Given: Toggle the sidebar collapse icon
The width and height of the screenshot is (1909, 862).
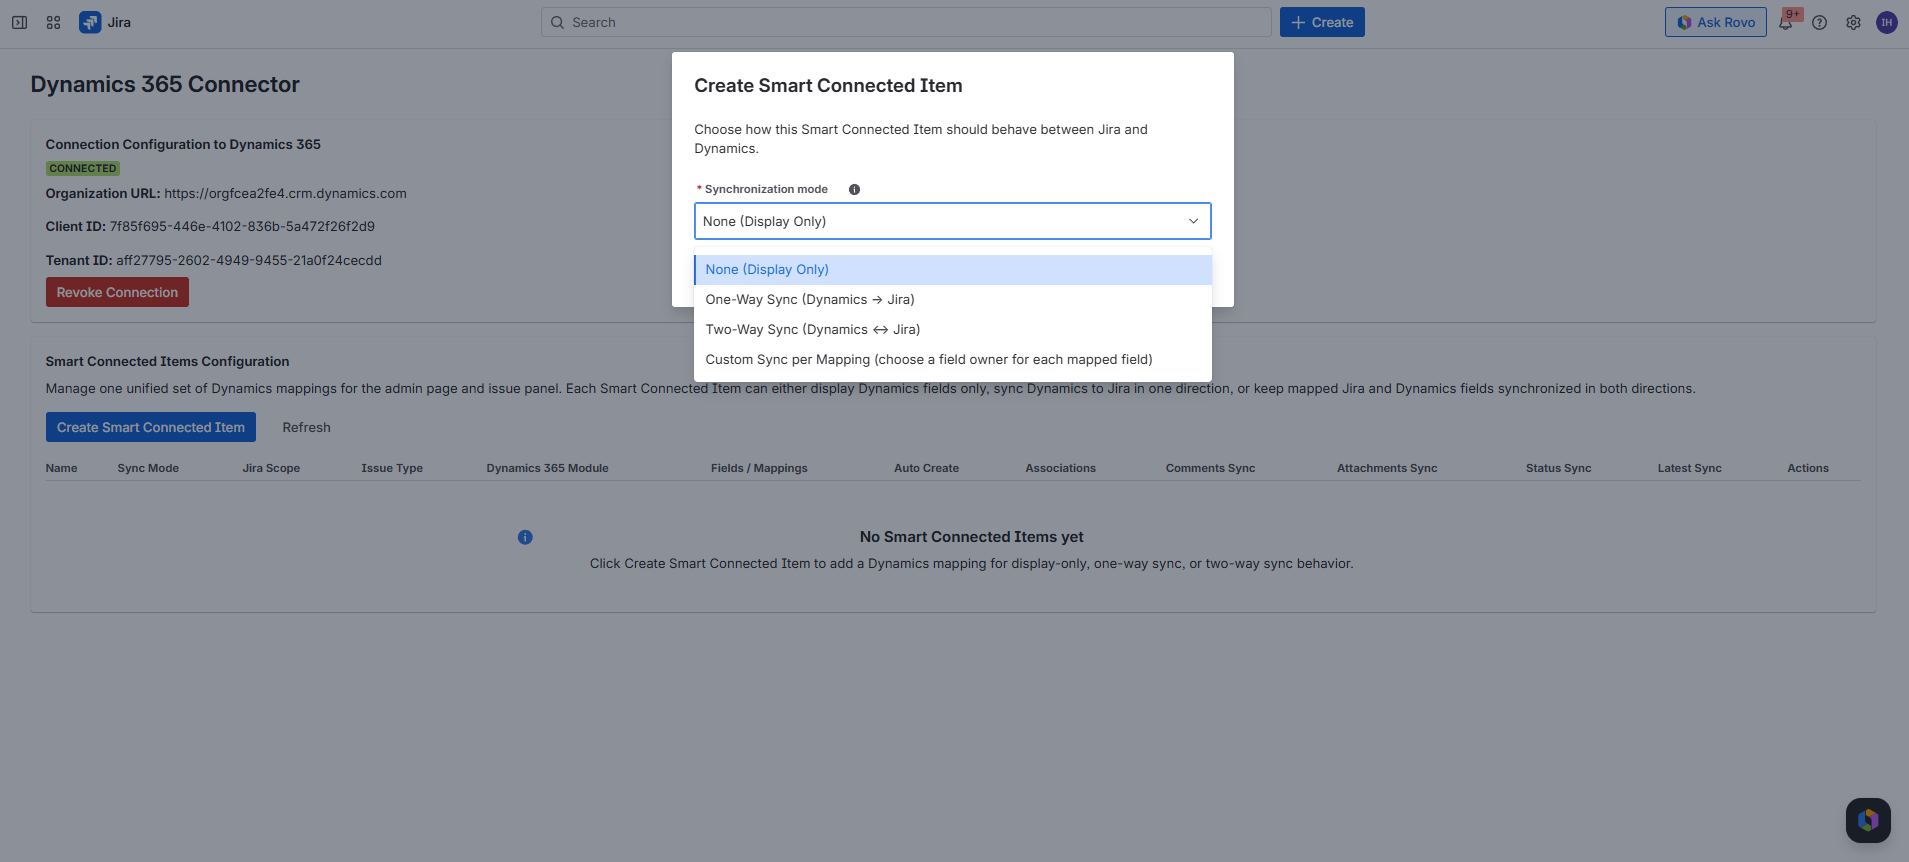Looking at the screenshot, I should click(x=19, y=22).
